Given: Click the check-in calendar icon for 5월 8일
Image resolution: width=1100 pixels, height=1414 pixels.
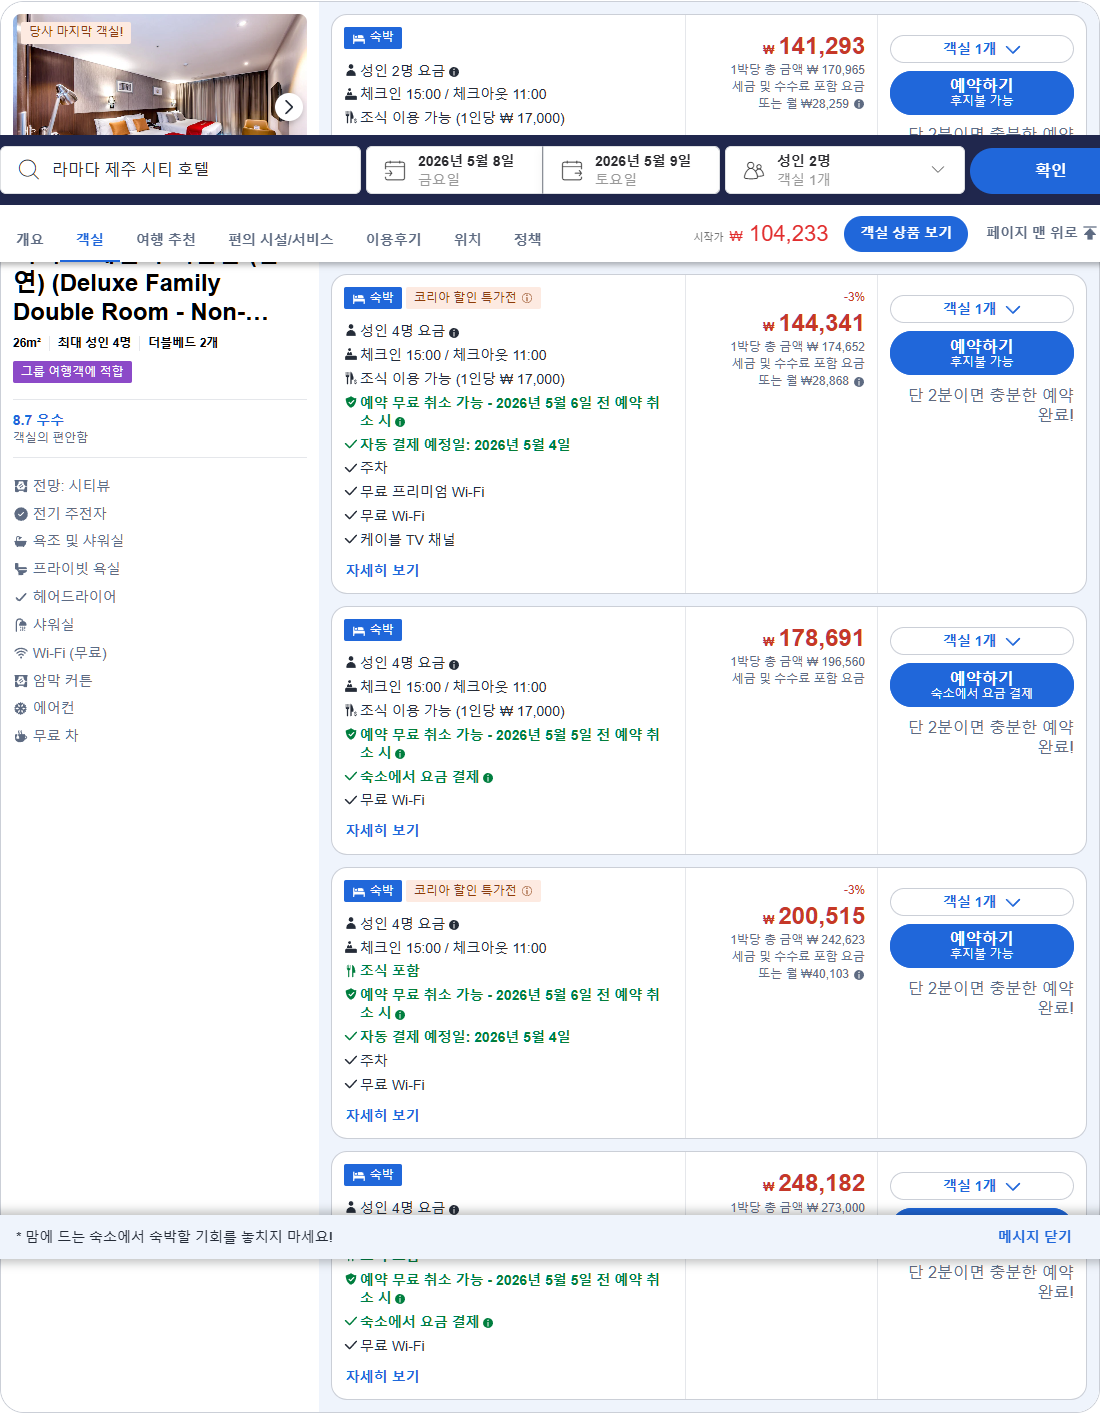Looking at the screenshot, I should point(395,170).
